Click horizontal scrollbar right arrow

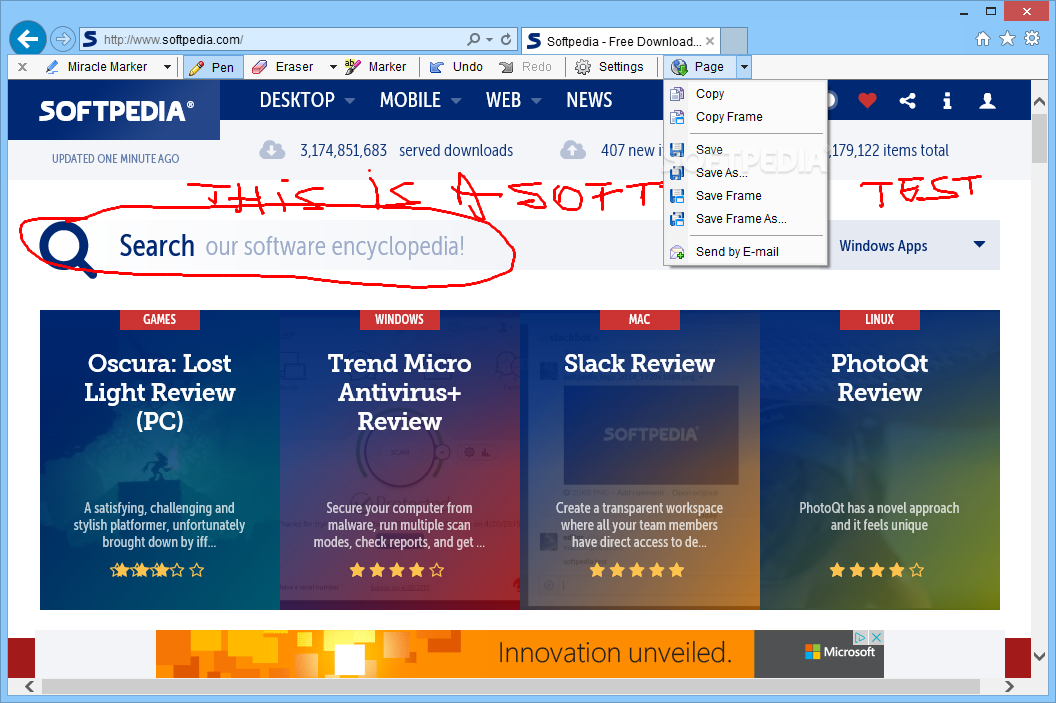1008,686
